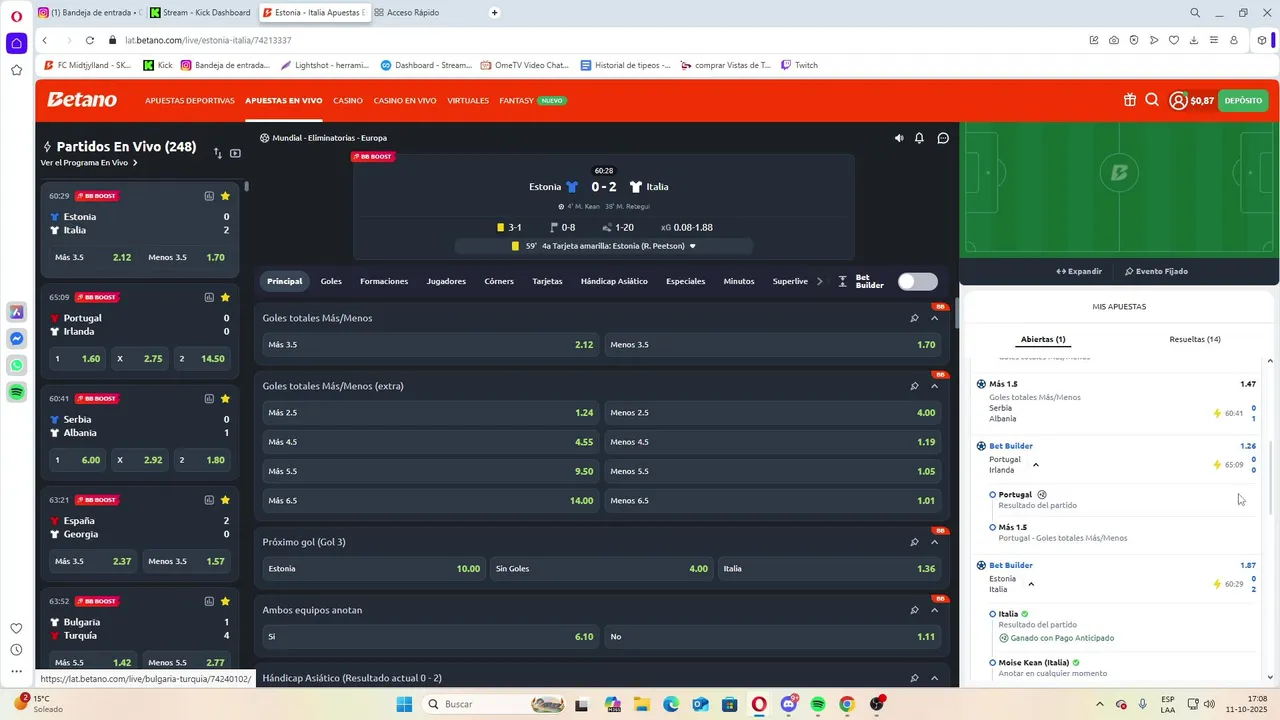Screen dimensions: 1280x720
Task: Open stats icon for Portugal-Irlanda card
Action: (x=209, y=297)
